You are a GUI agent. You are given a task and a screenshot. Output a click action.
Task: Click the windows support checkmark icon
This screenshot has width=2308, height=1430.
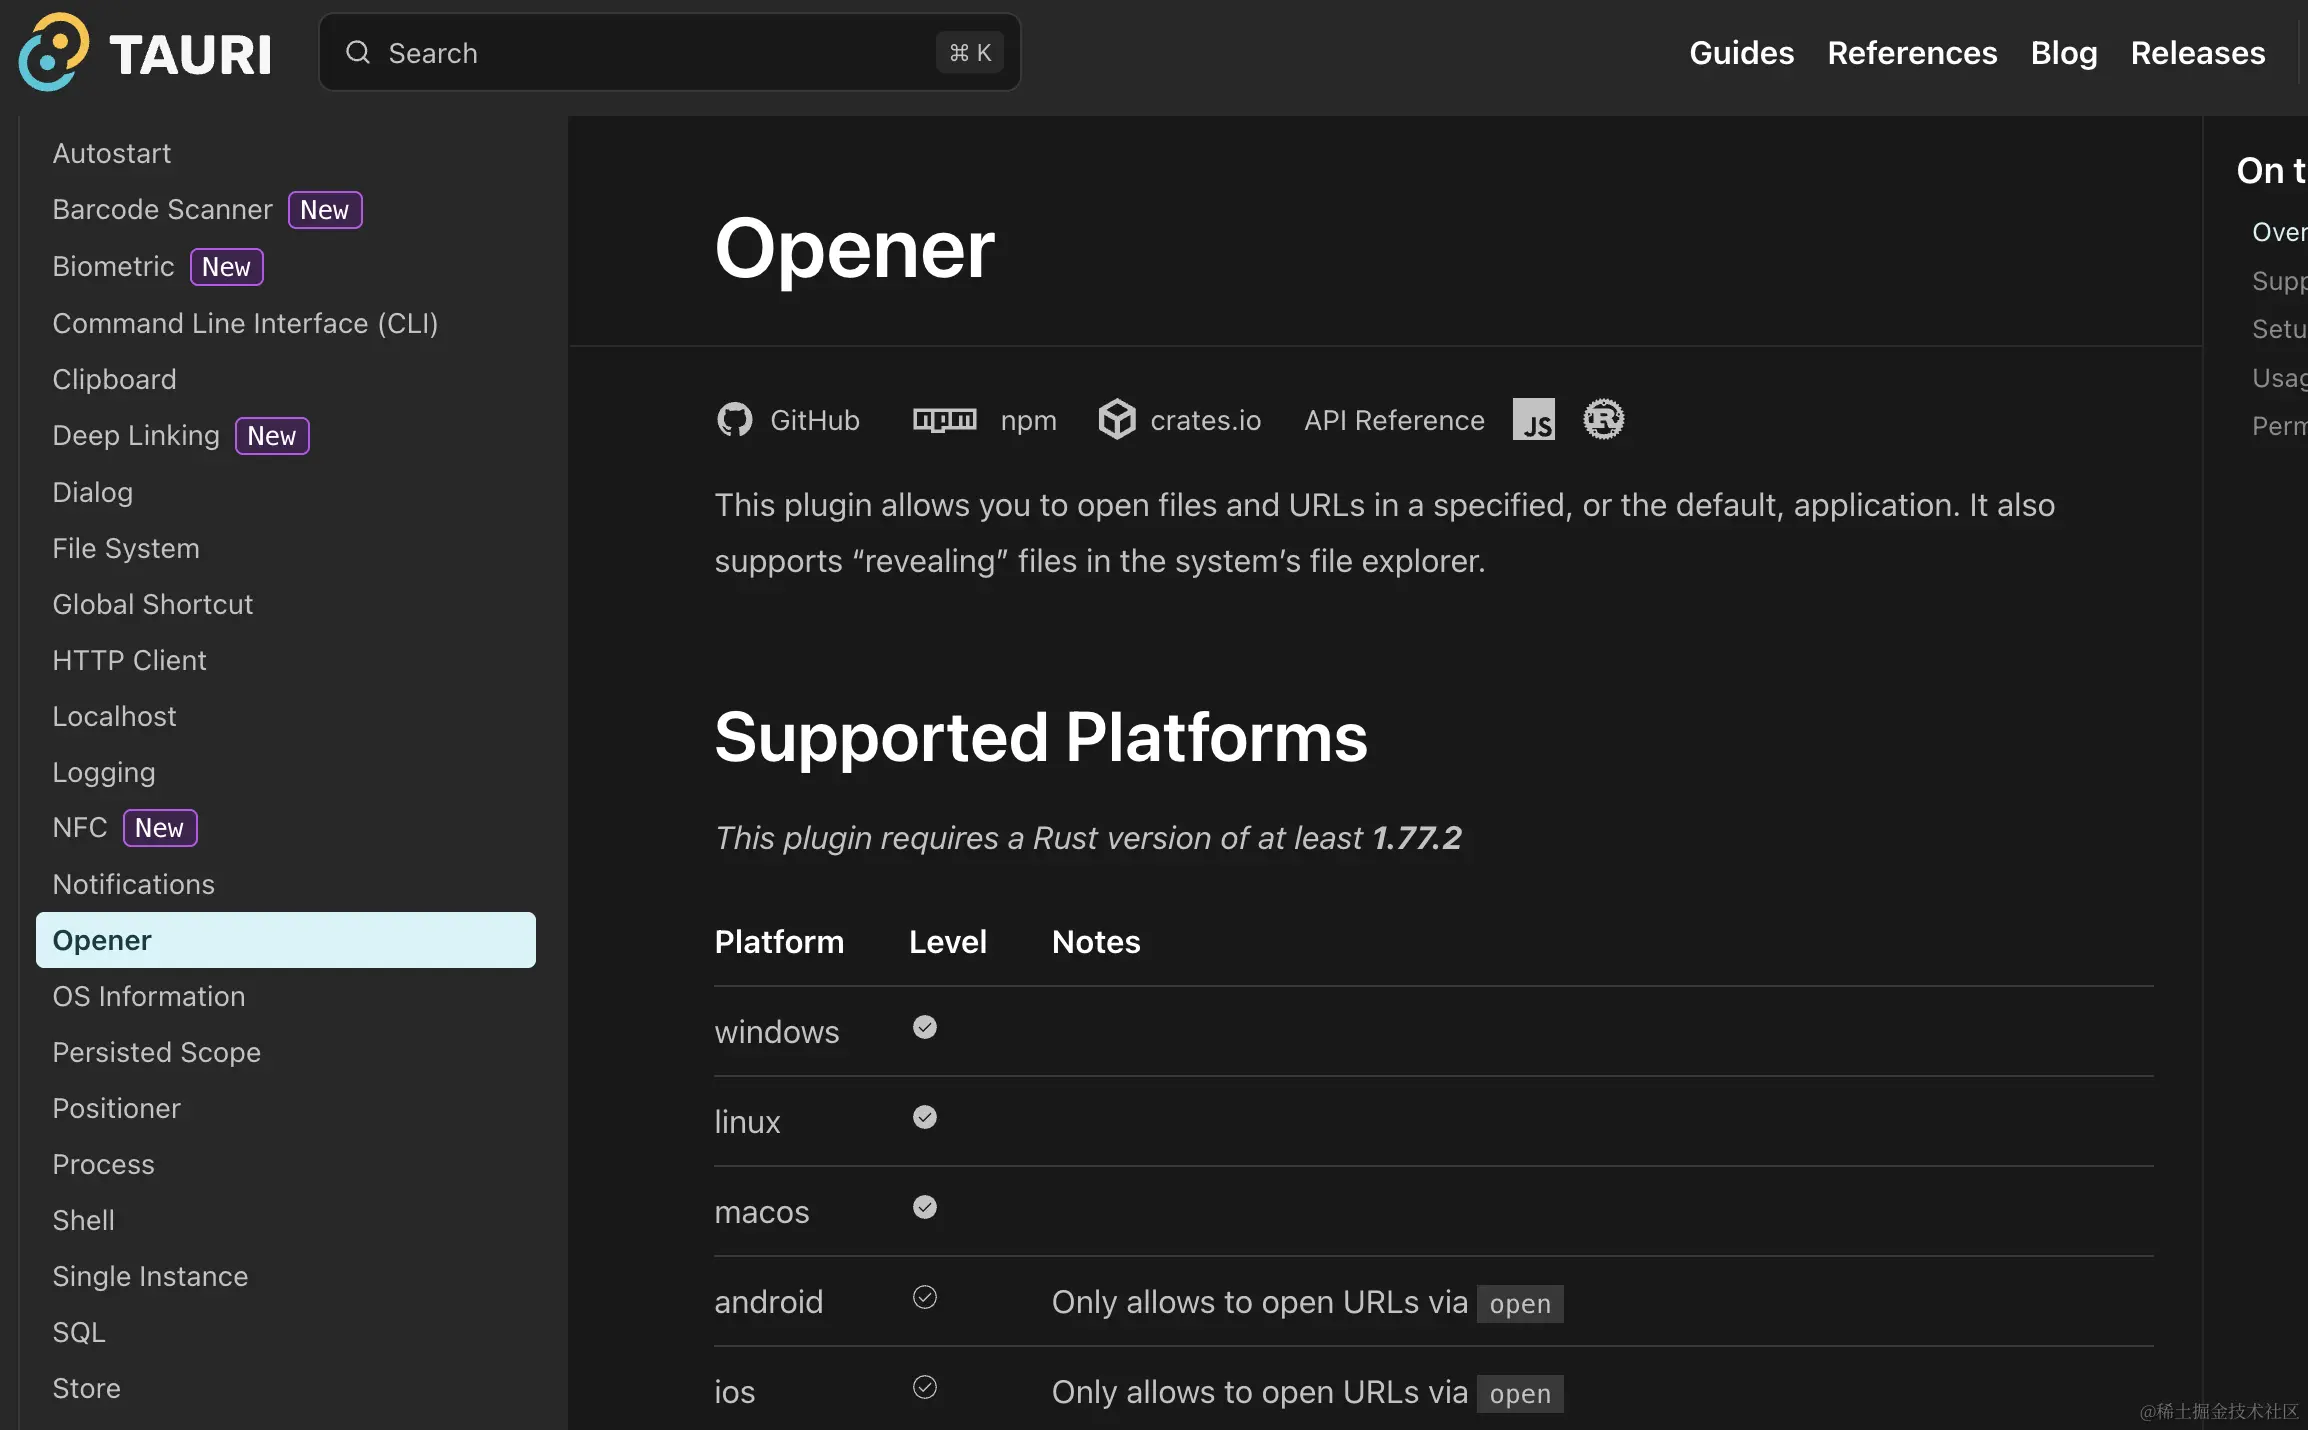coord(925,1028)
